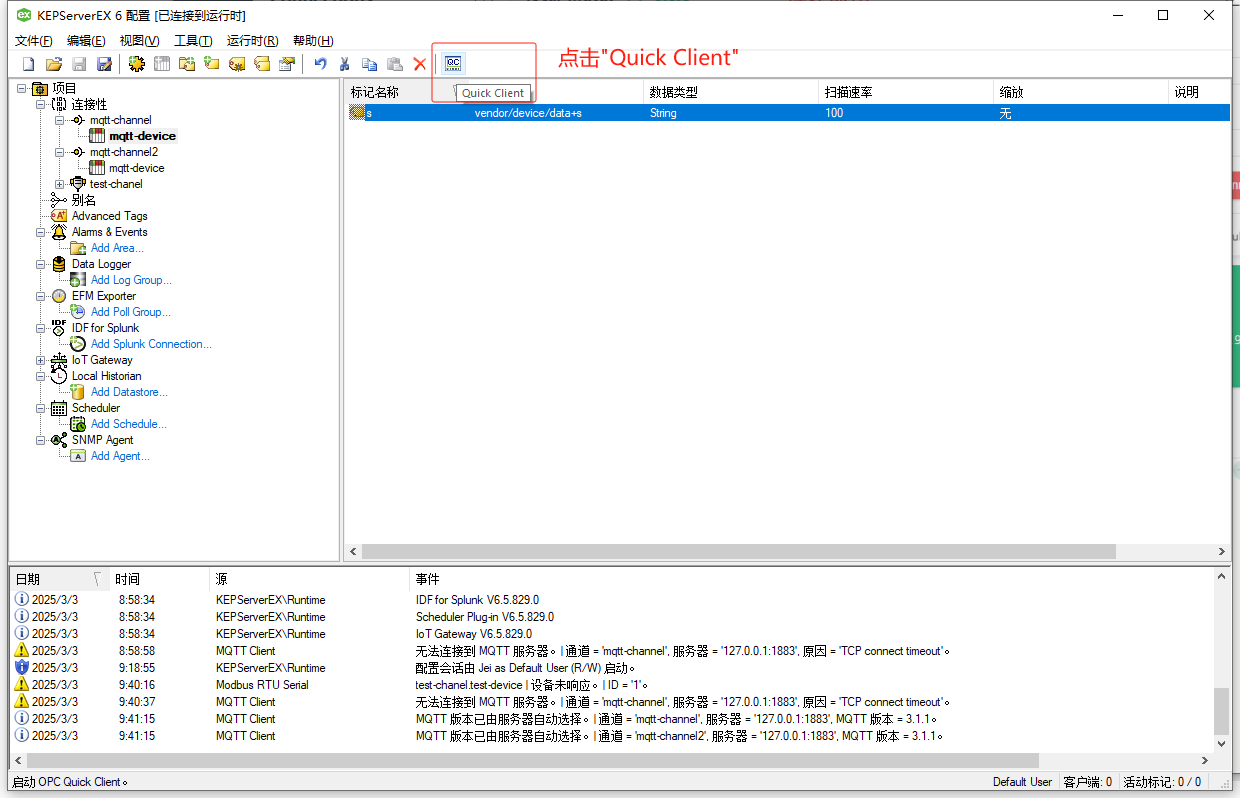Open project properties with the gear icon
The width and height of the screenshot is (1240, 798).
click(x=136, y=64)
